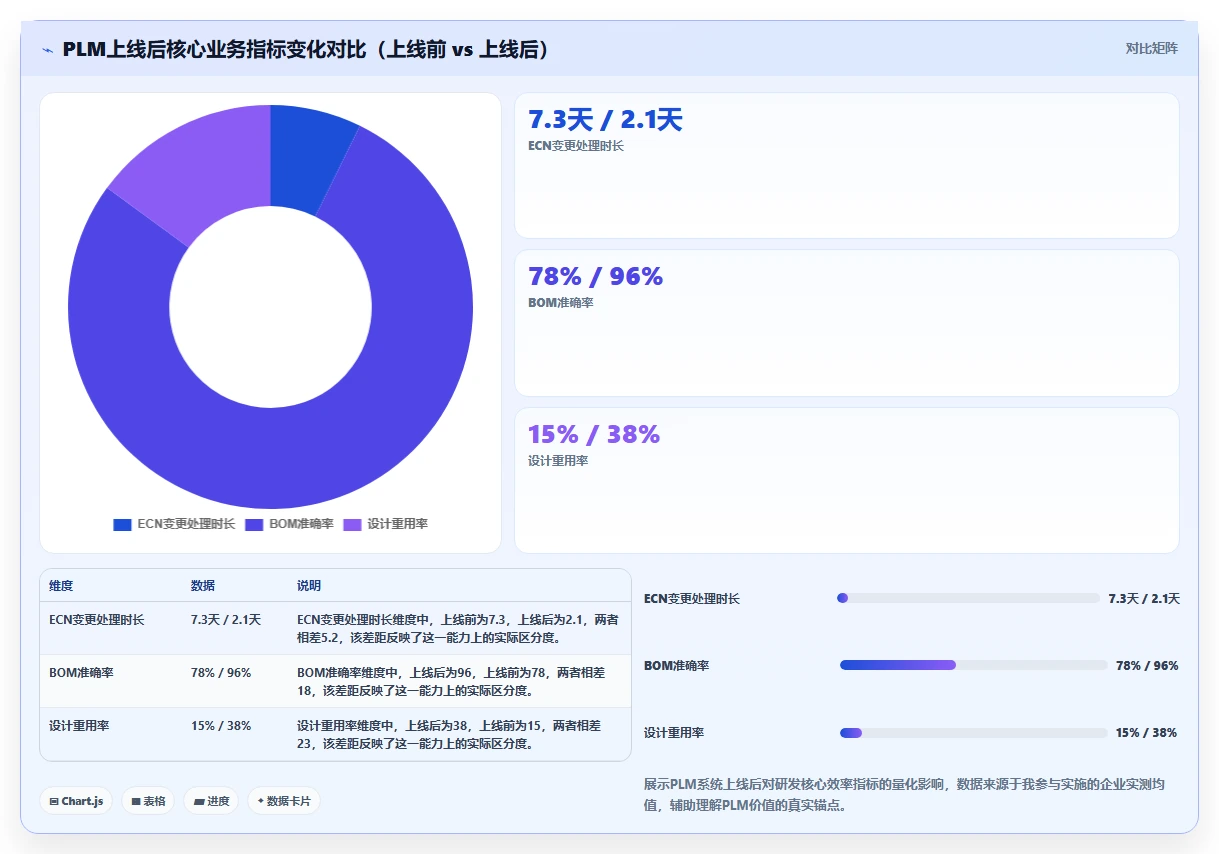Click the 对比矩阵 label in the header
The width and height of the screenshot is (1219, 854).
pyautogui.click(x=1151, y=49)
